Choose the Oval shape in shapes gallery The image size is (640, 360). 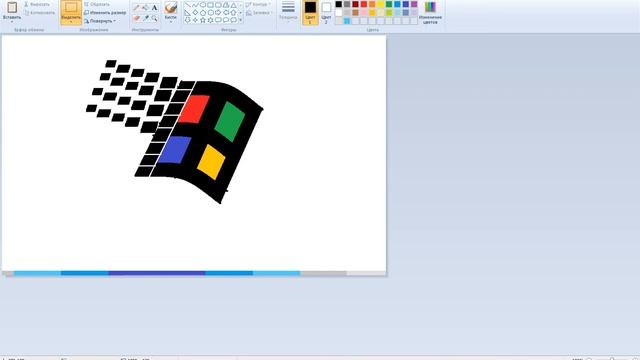[x=203, y=5]
